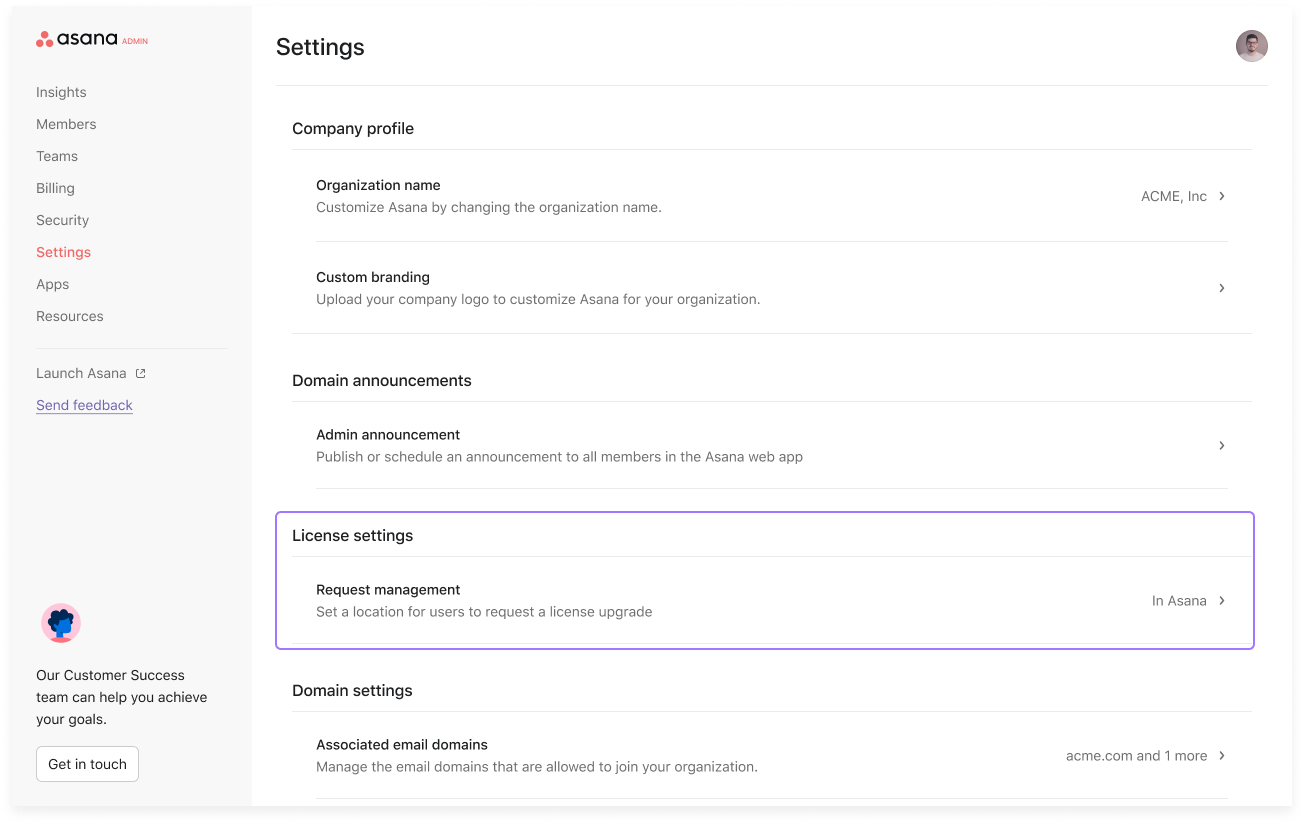Switch to the Members section
The height and width of the screenshot is (824, 1304).
[66, 124]
